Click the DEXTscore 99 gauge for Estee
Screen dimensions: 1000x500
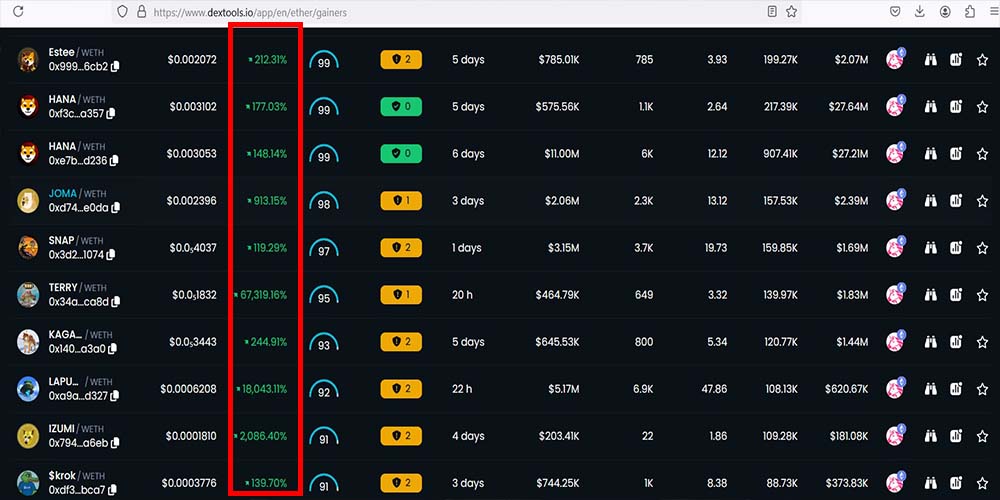[324, 62]
